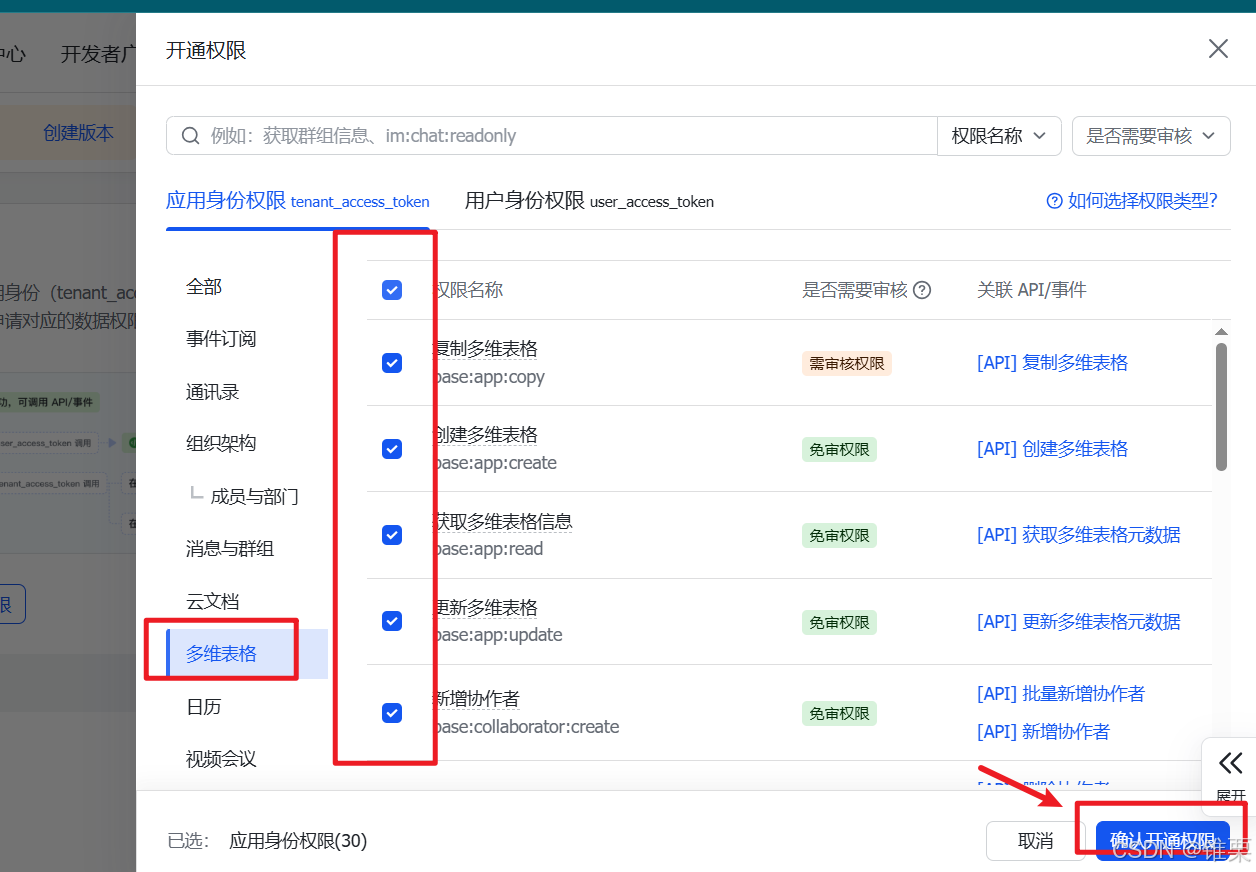Image resolution: width=1256 pixels, height=872 pixels.
Task: Click question icon before 如何选择权限类型
Action: click(1054, 201)
